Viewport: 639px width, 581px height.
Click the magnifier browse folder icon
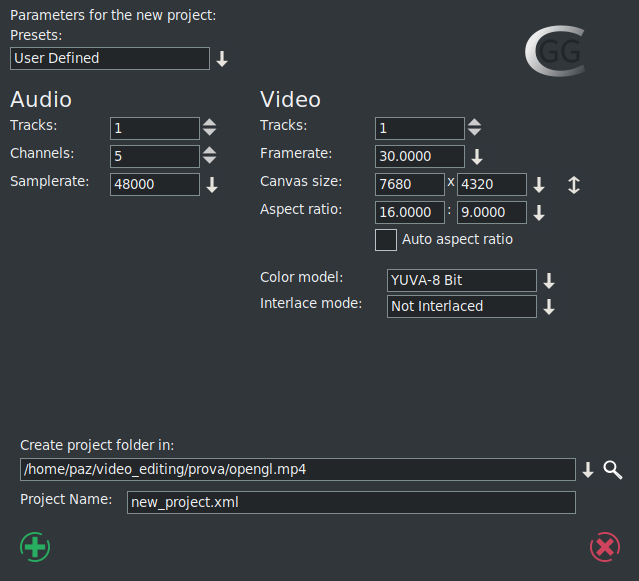coord(613,470)
